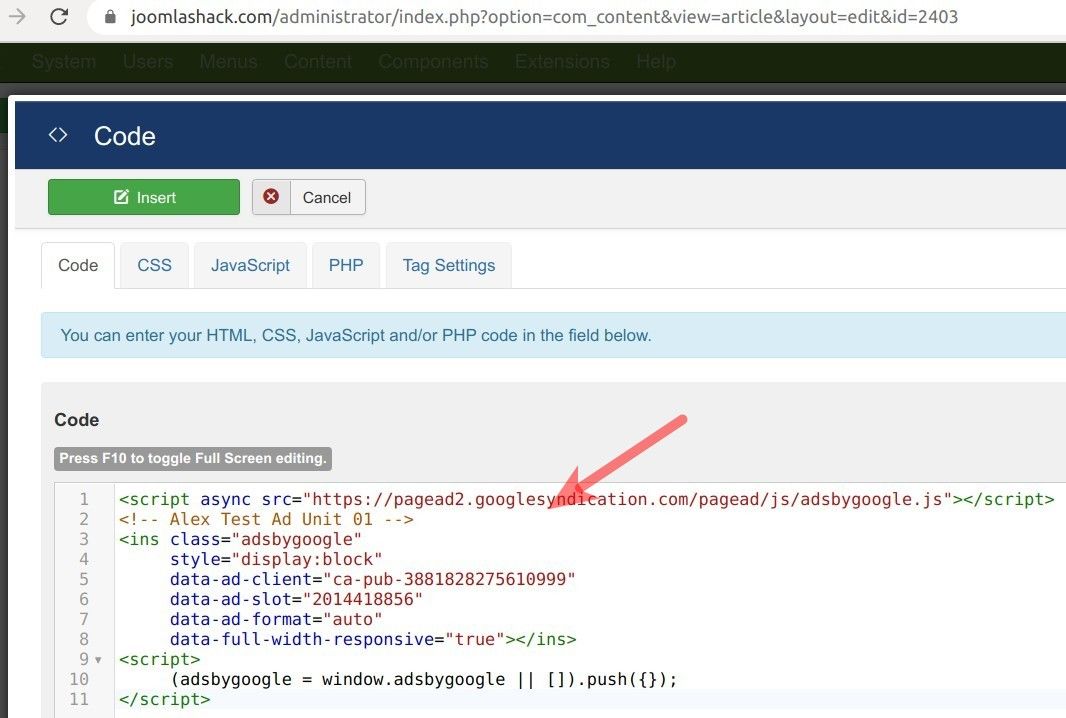Click the browser forward arrow

tap(17, 16)
